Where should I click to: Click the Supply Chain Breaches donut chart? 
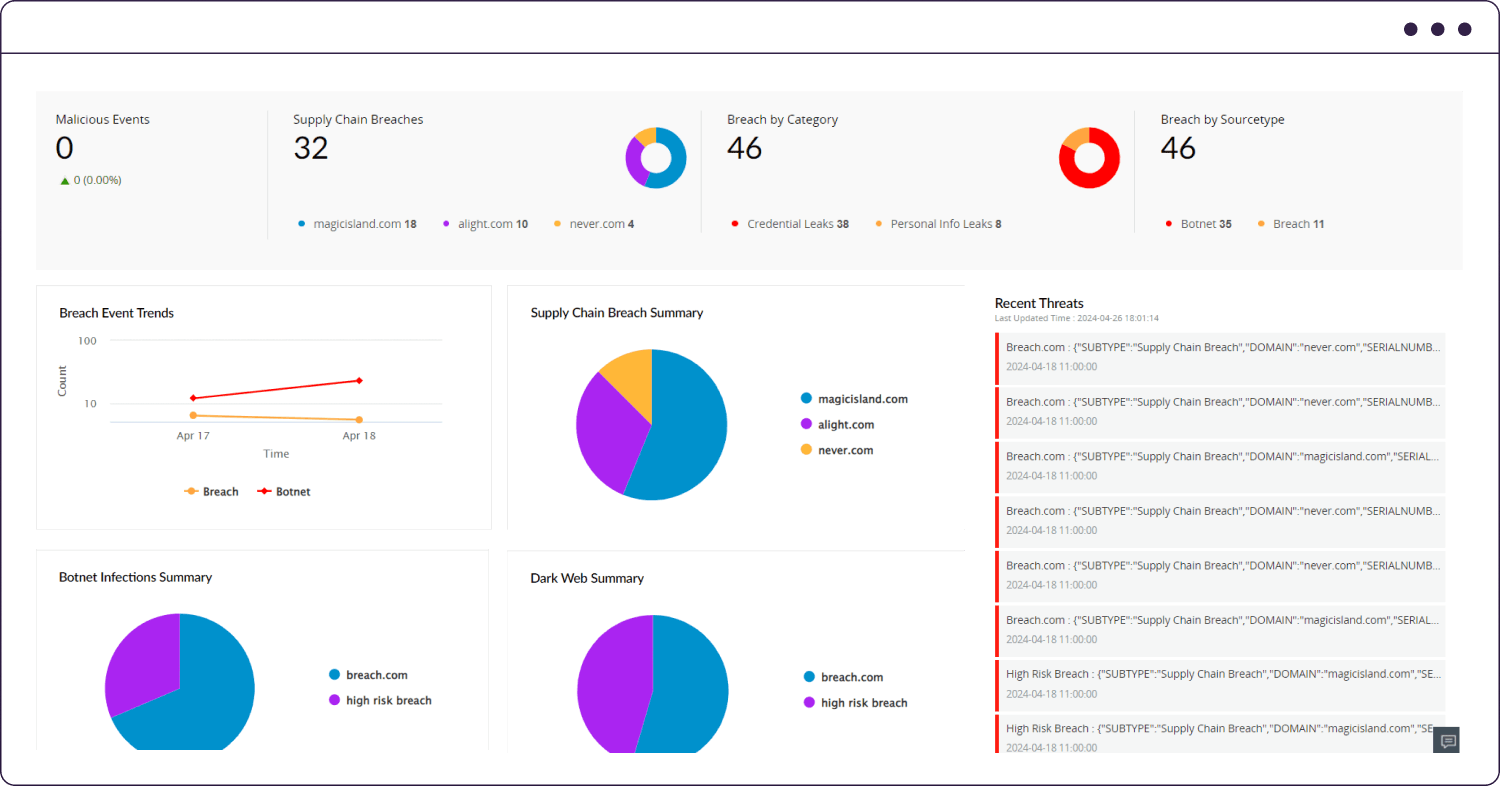pyautogui.click(x=656, y=158)
